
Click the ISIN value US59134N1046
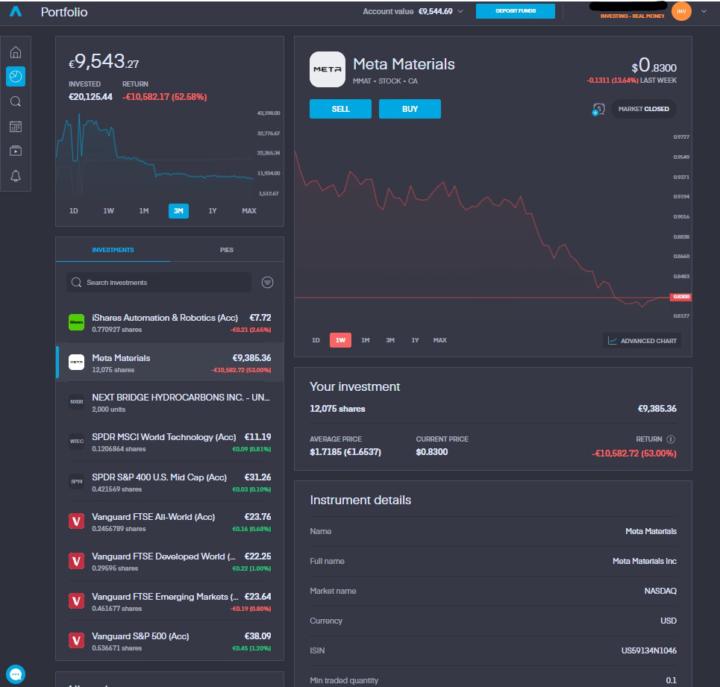[x=648, y=650]
